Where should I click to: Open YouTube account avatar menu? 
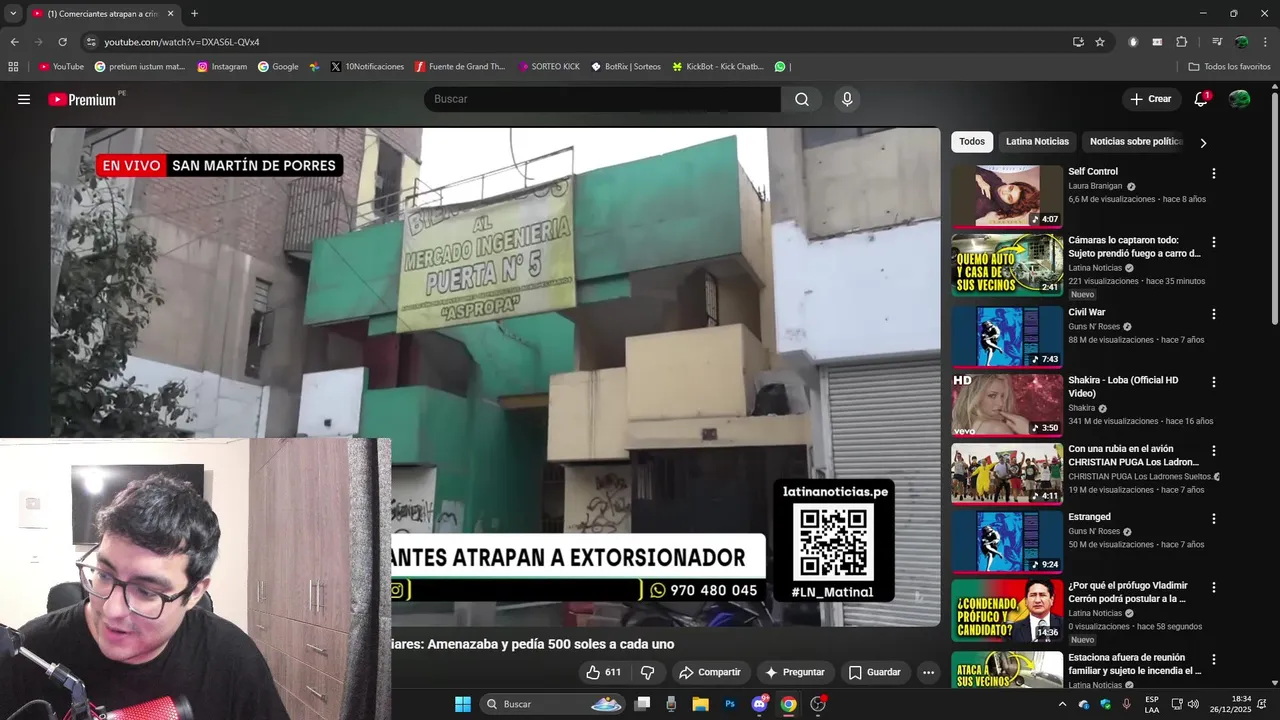(x=1239, y=99)
